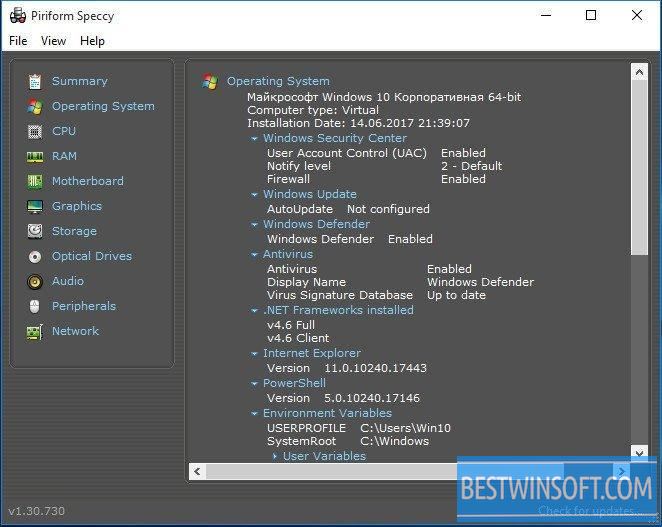Collapse .NET Frameworks installed section
The image size is (662, 527).
pyautogui.click(x=254, y=311)
